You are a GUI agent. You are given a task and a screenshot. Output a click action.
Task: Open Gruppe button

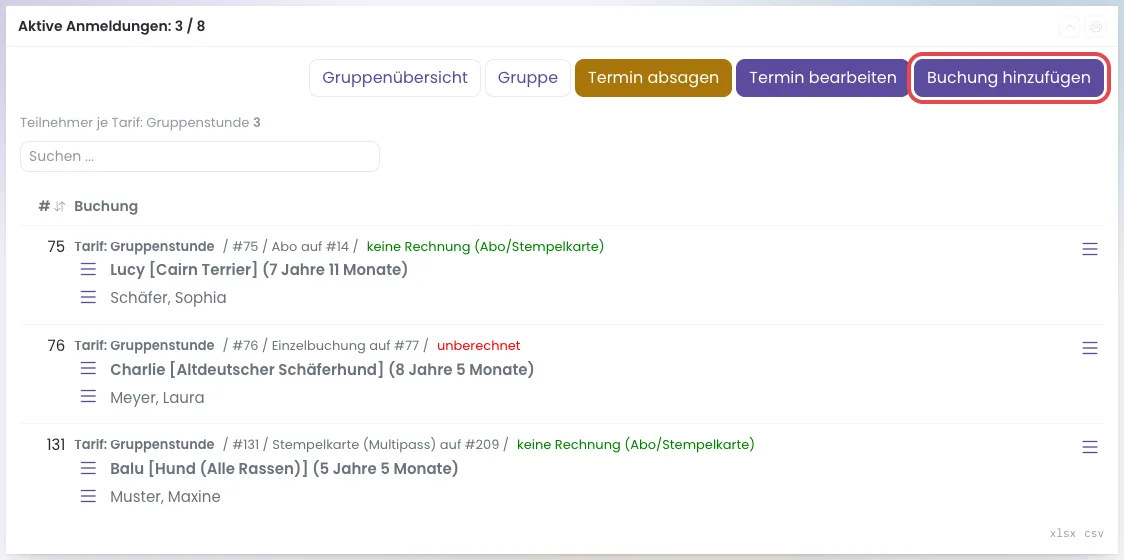(x=528, y=77)
